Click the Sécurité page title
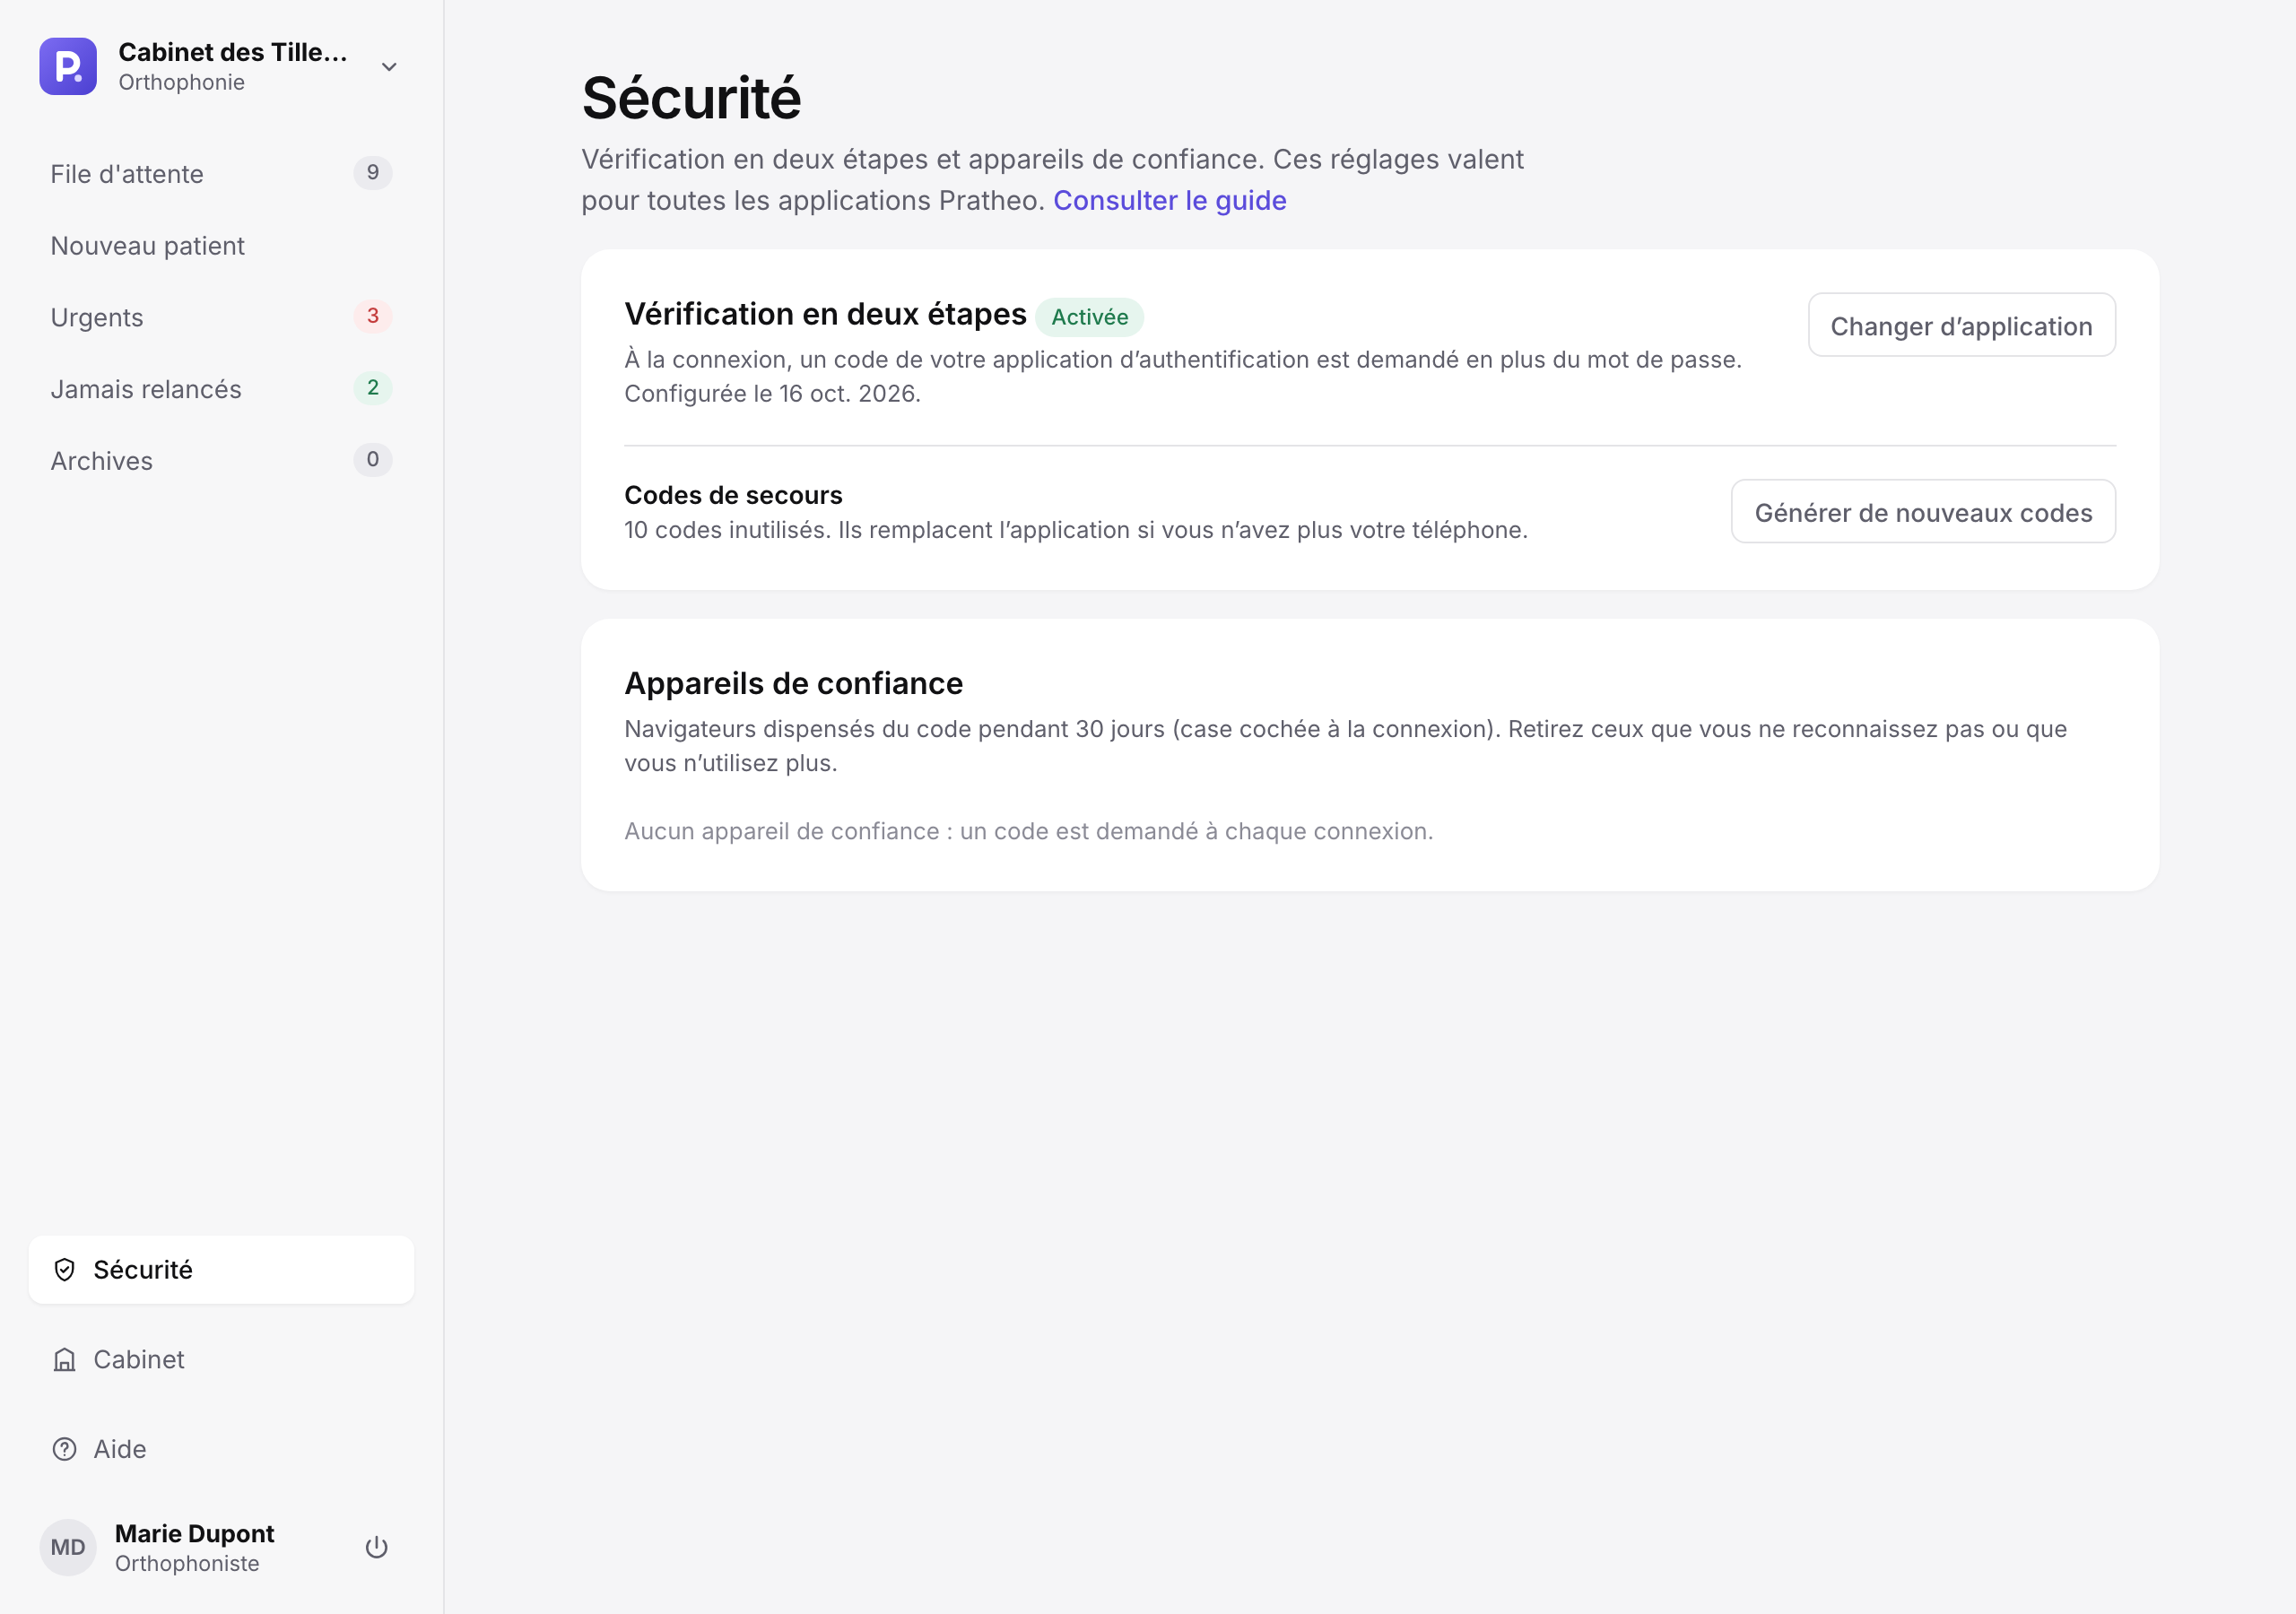This screenshot has height=1614, width=2296. [691, 98]
